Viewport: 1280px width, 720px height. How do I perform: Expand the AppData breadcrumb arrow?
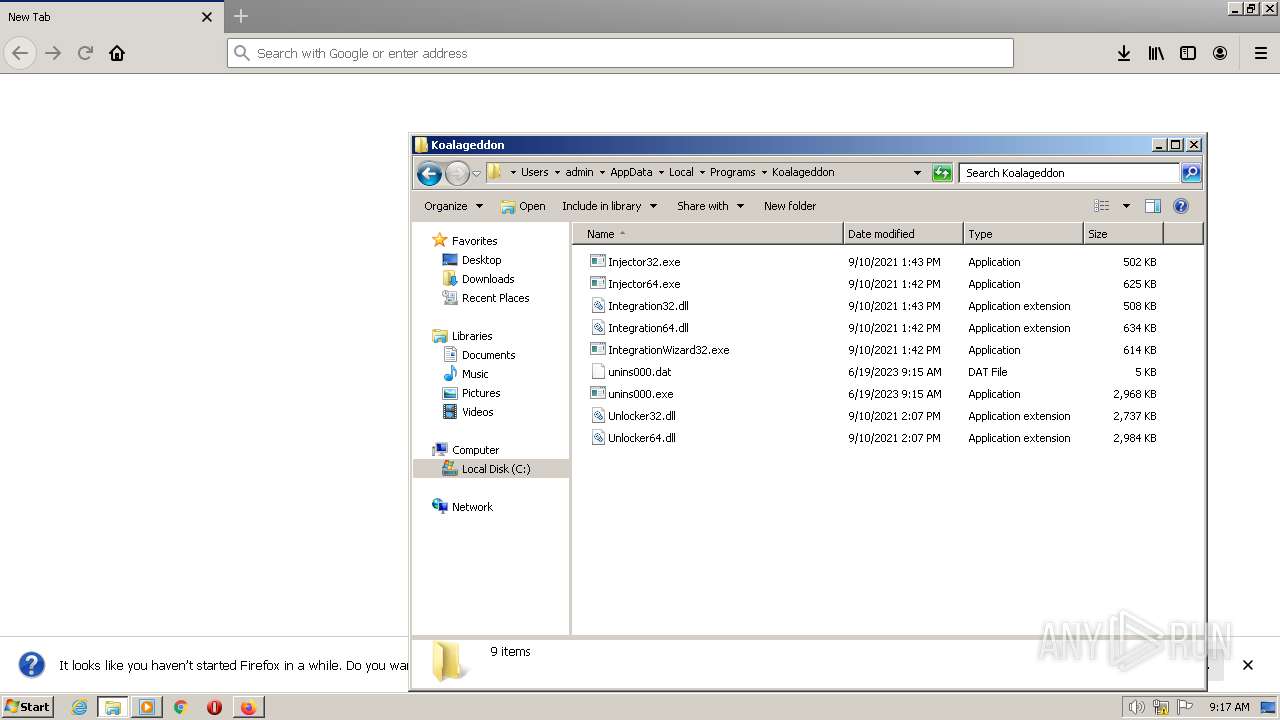tap(660, 172)
